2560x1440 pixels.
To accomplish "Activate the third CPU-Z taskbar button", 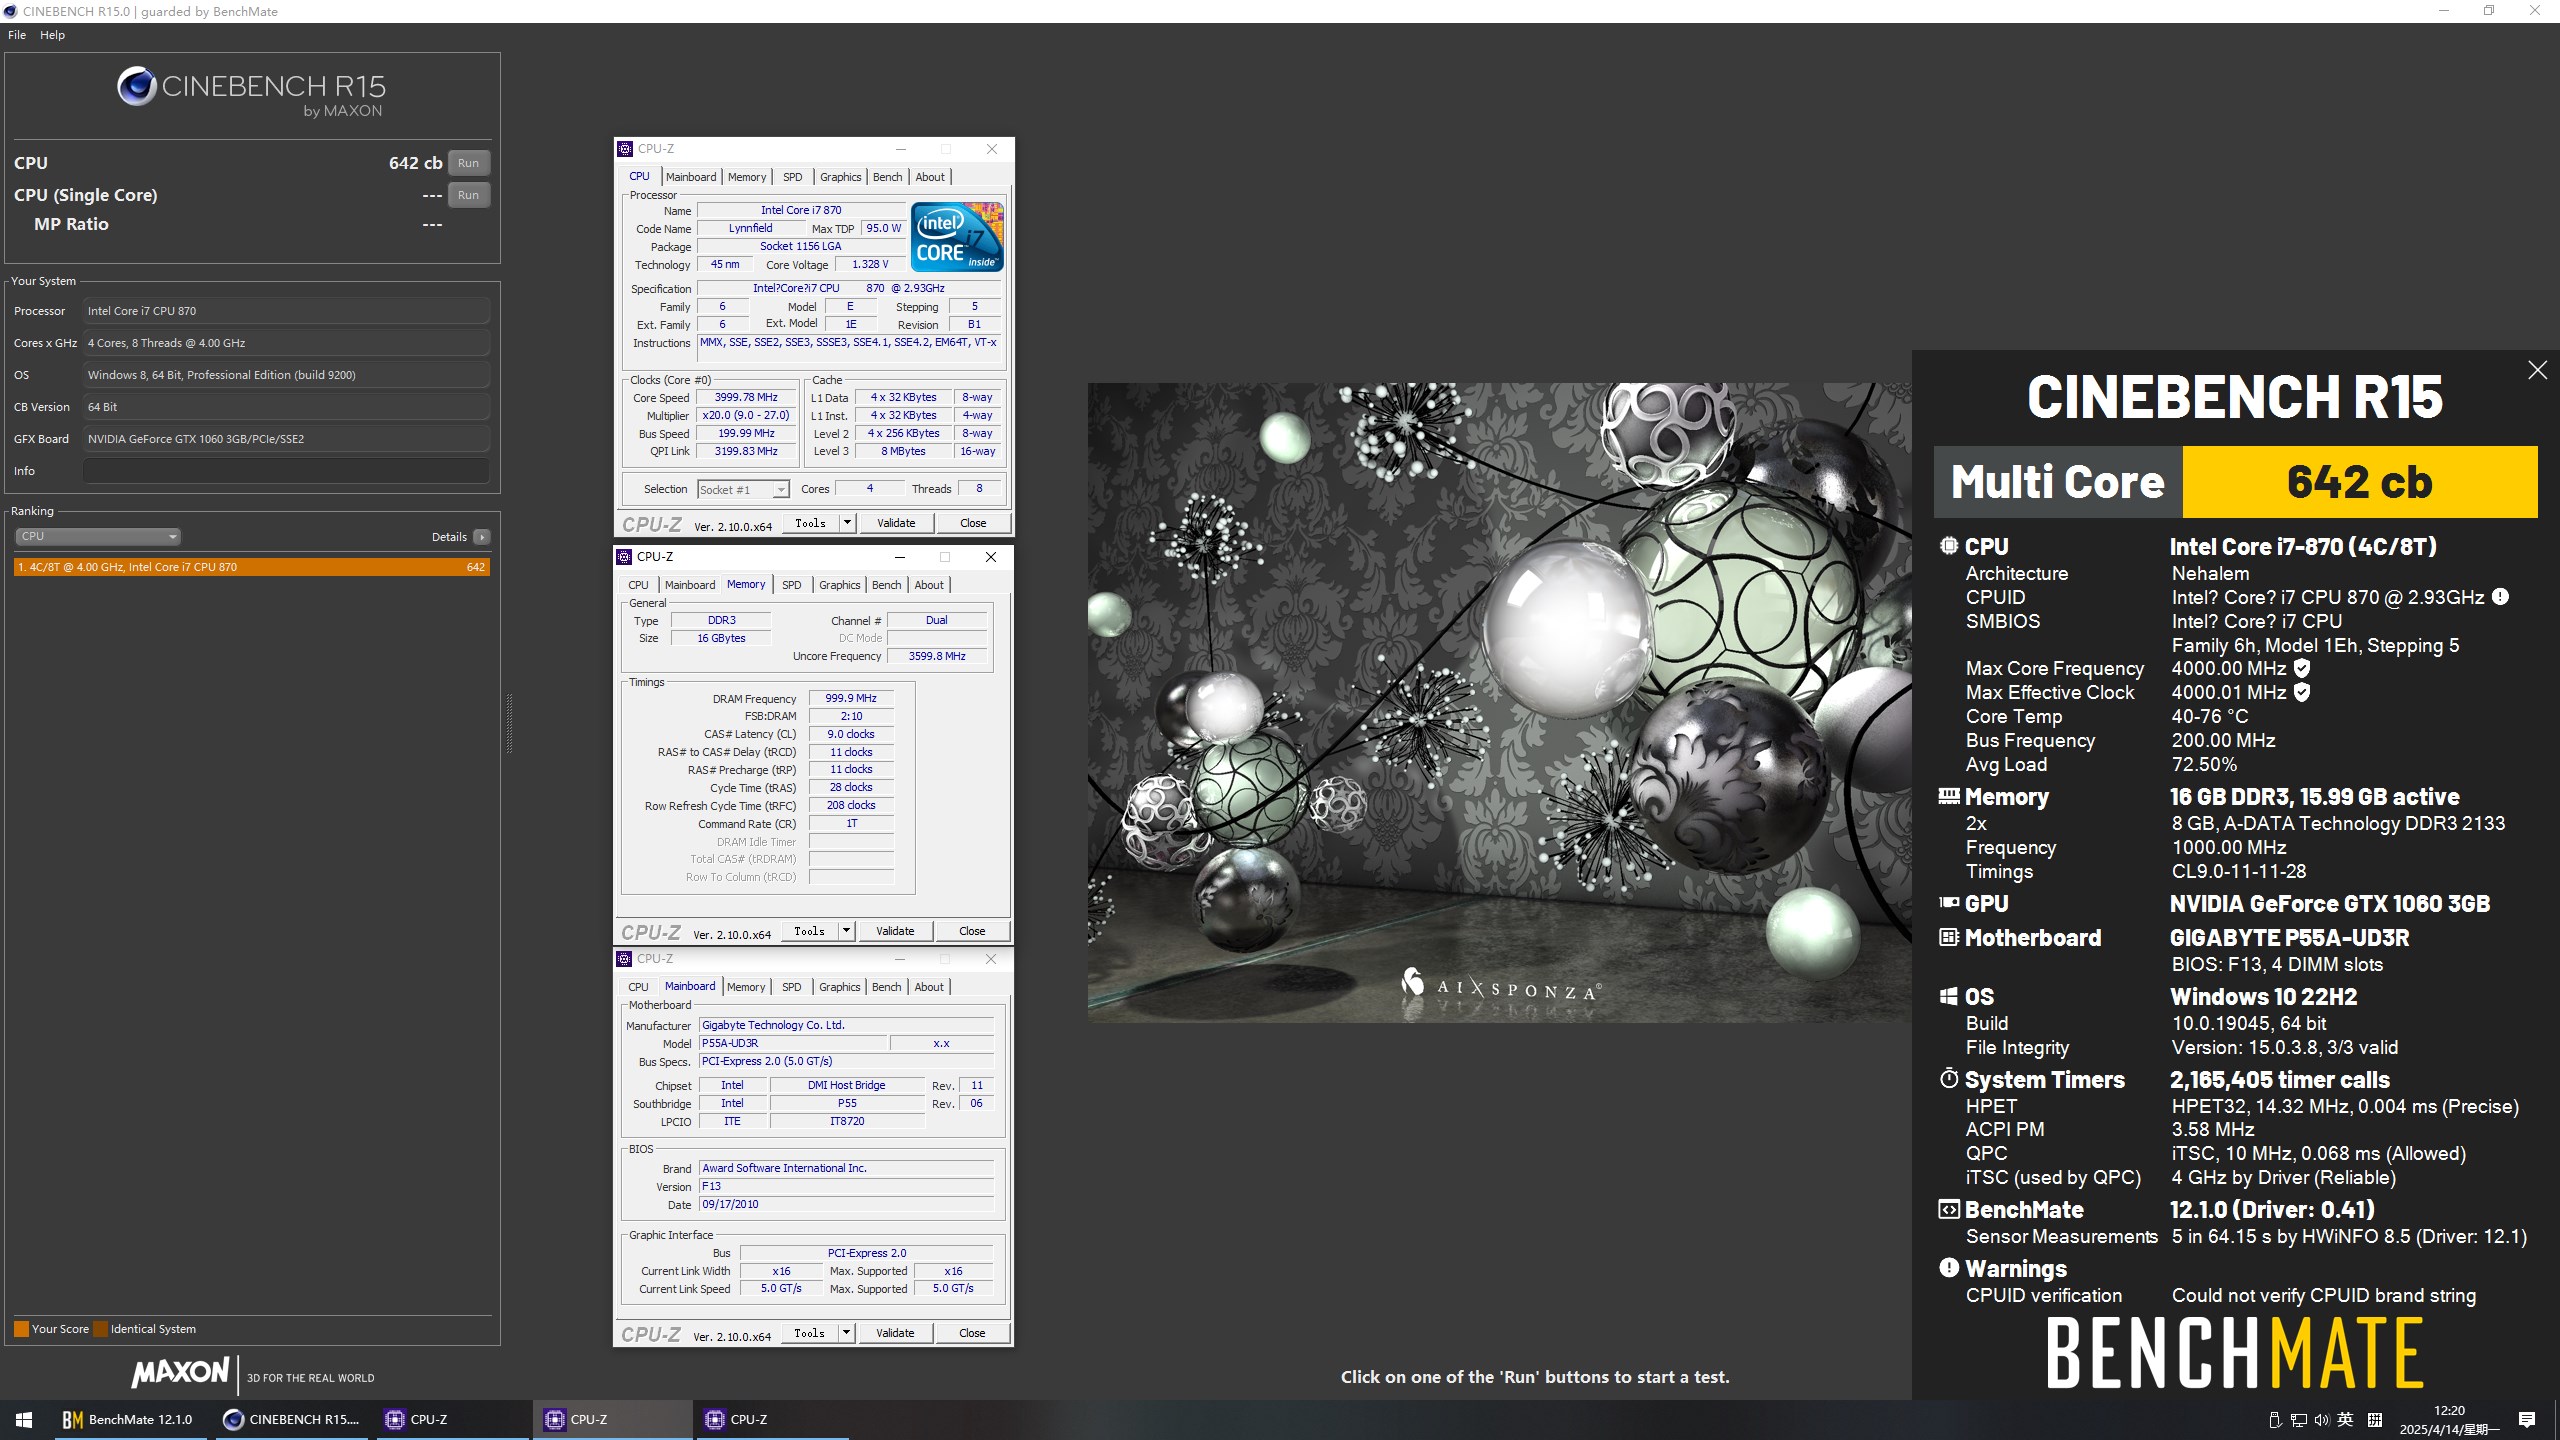I will pos(771,1419).
